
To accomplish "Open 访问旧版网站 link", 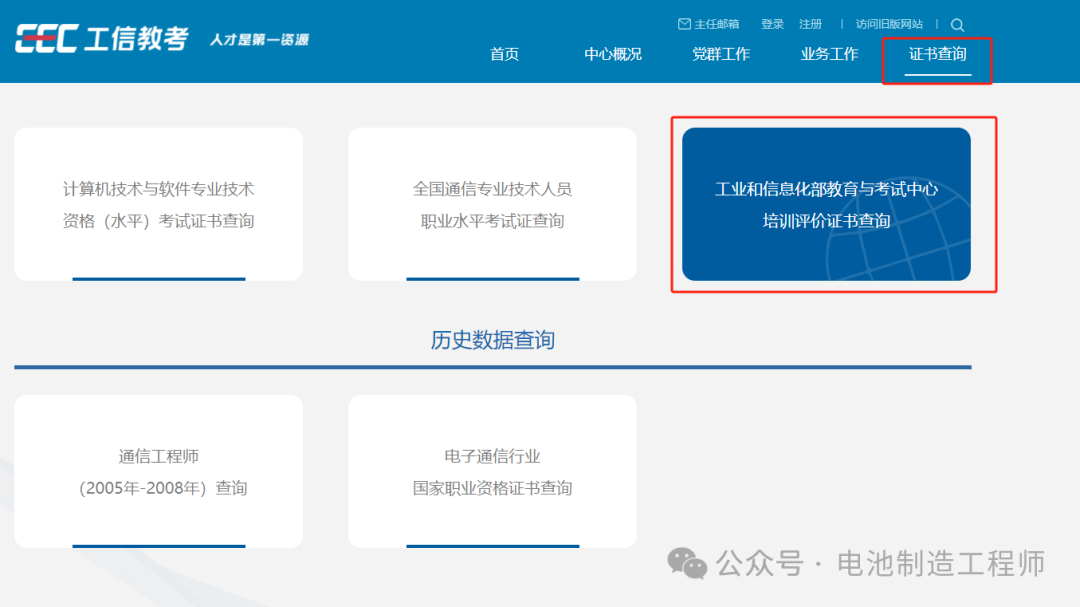I will tap(889, 24).
